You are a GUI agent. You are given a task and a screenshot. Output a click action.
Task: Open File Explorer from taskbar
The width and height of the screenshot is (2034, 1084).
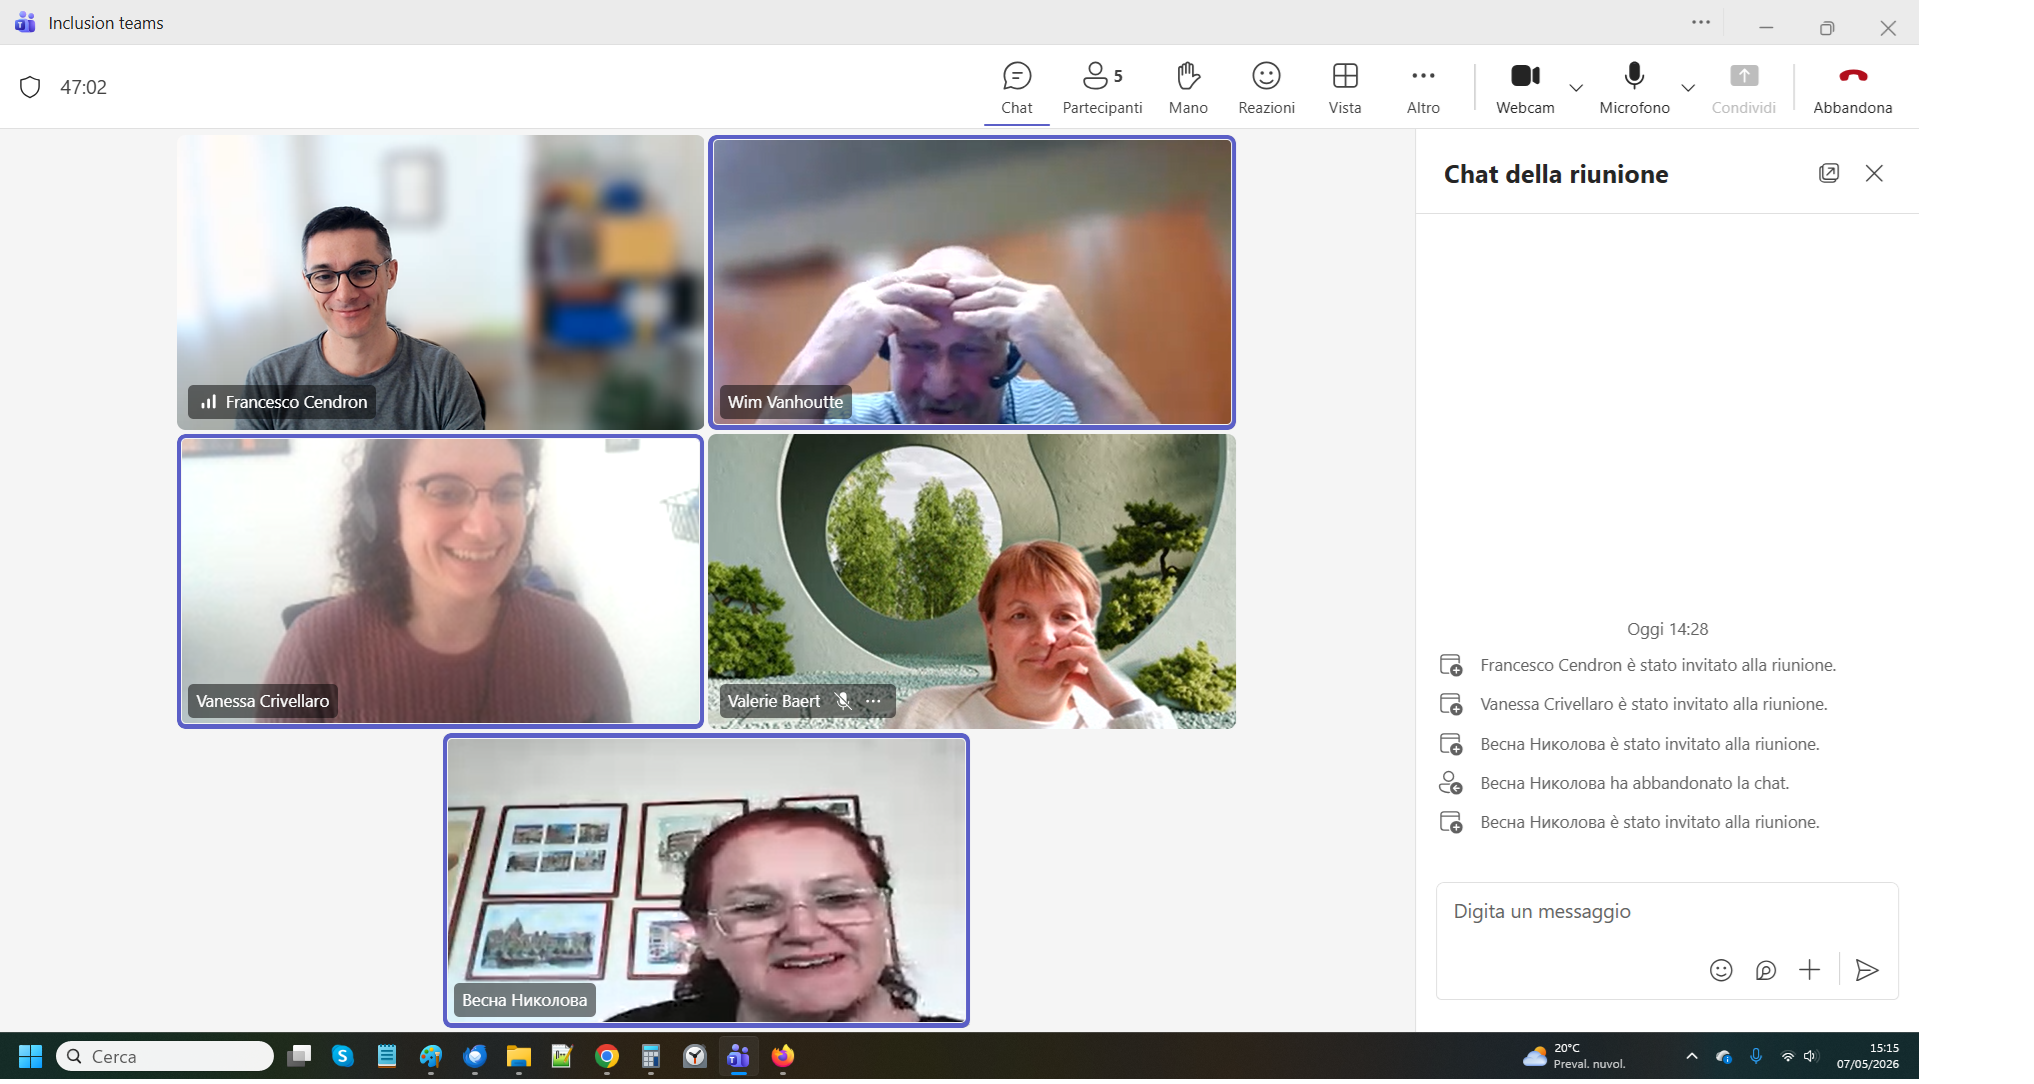pos(518,1056)
